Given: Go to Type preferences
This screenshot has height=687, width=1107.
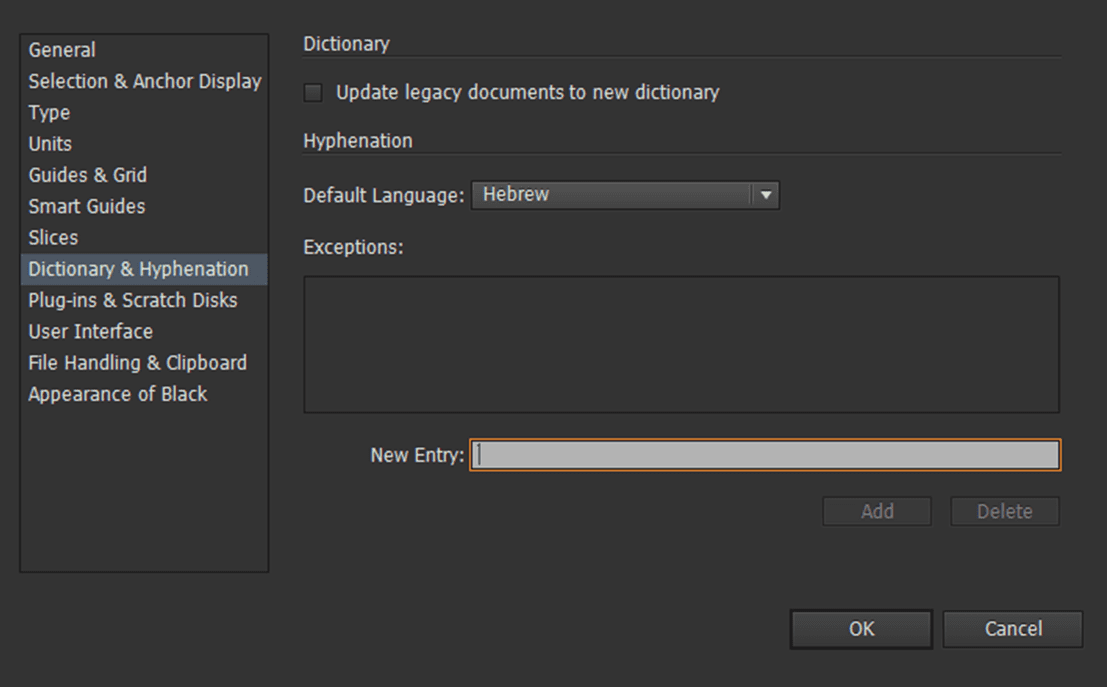Looking at the screenshot, I should coord(49,113).
